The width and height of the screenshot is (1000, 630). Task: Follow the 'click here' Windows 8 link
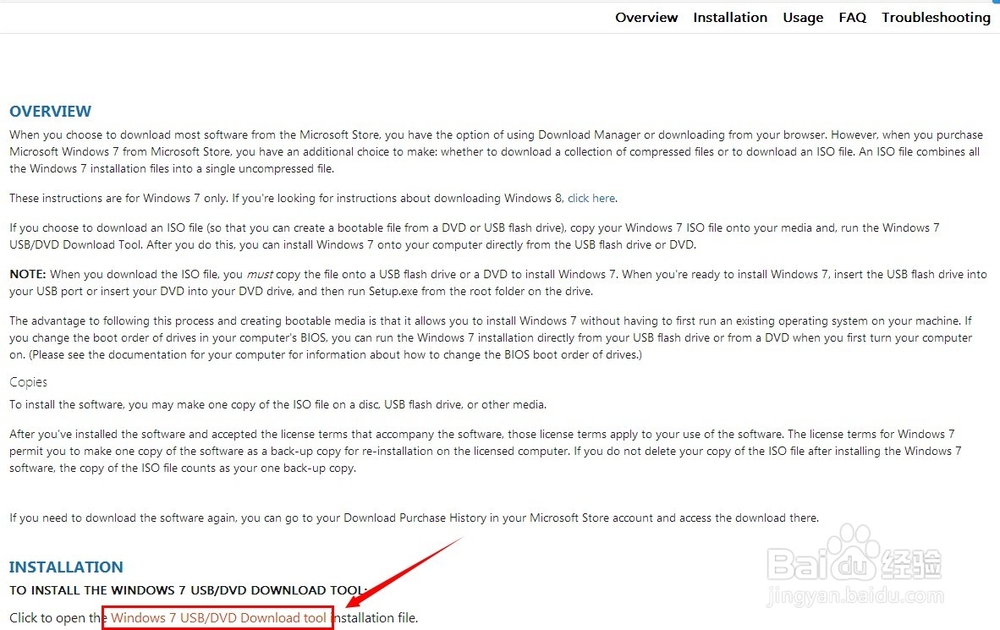tap(591, 198)
